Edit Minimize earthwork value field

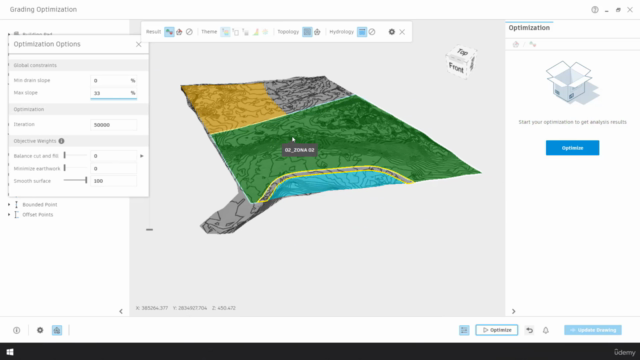click(x=113, y=169)
